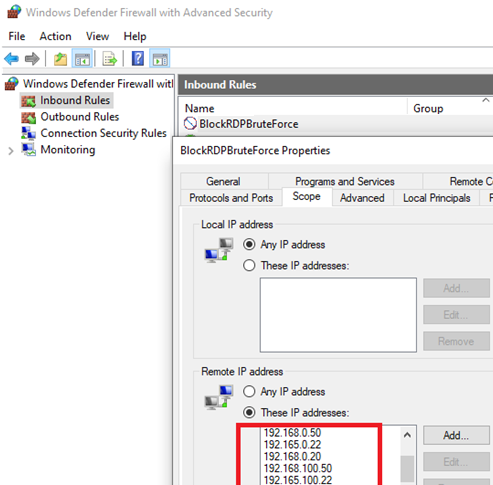Screen dimensions: 493x485
Task: Toggle the Show/Hide Console Tree icon
Action: pyautogui.click(x=82, y=59)
